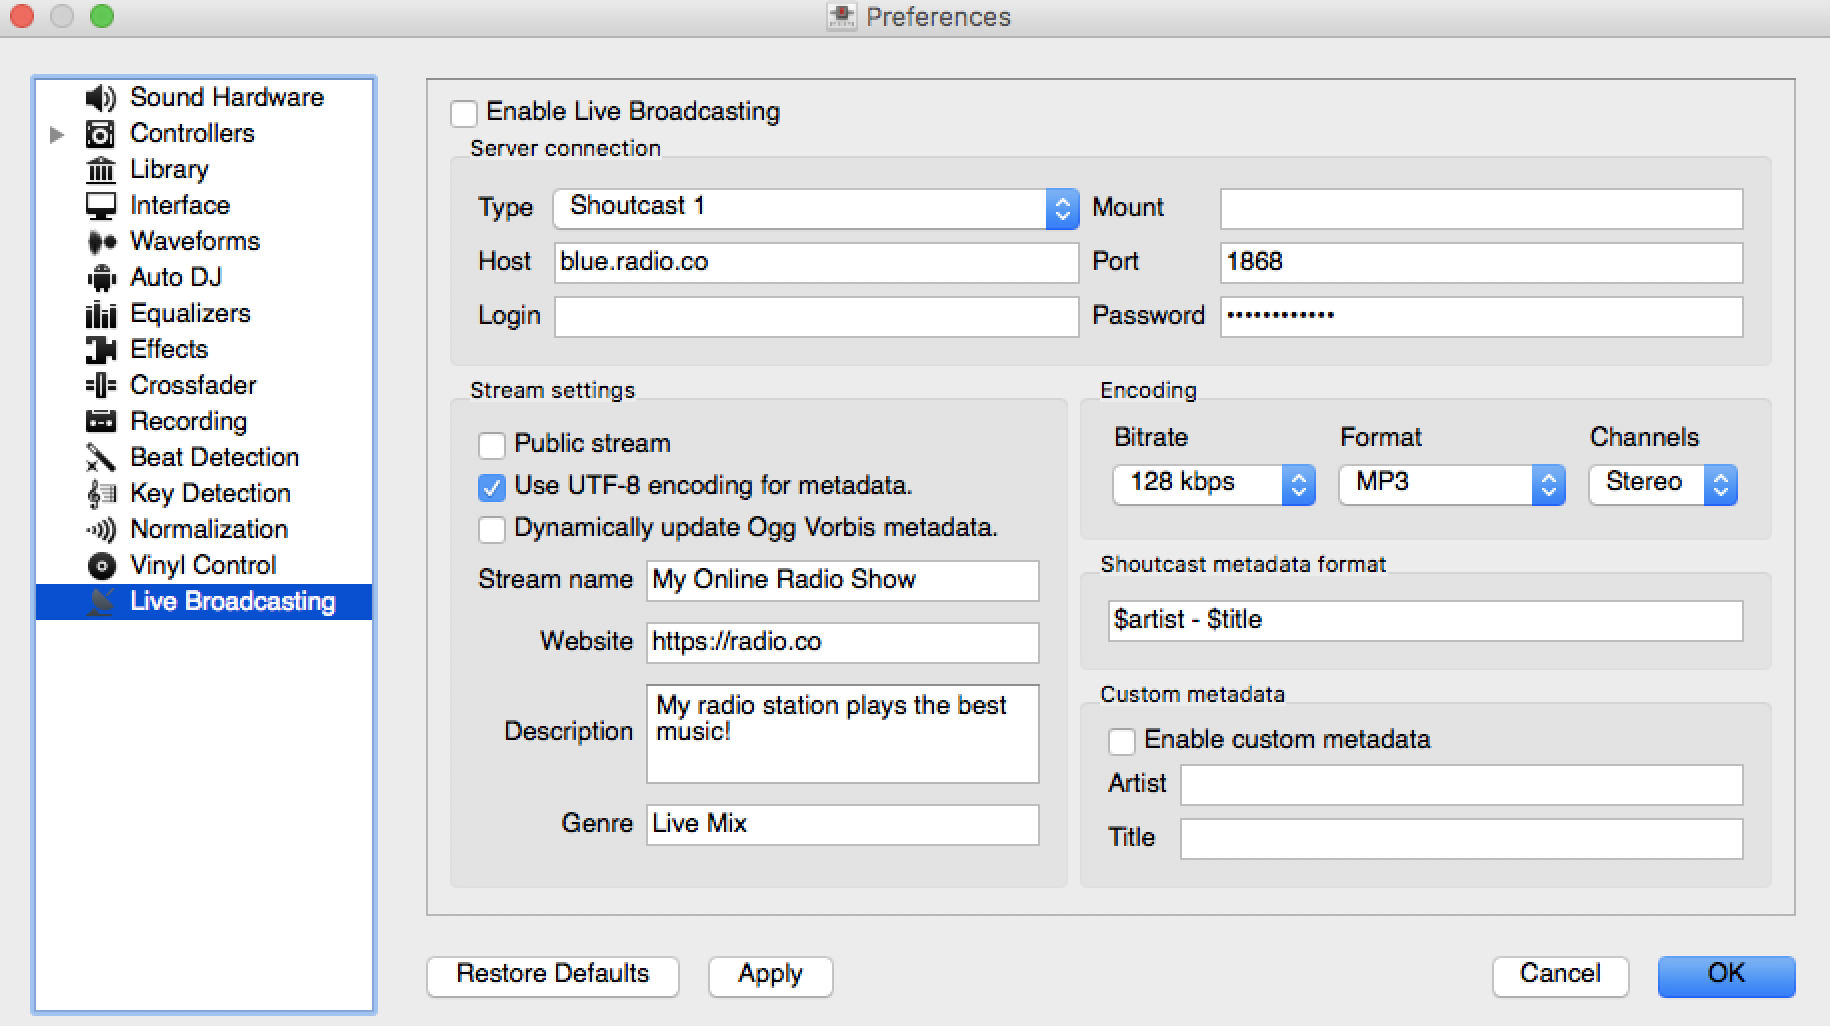Click the Host field containing blue.radio.co
Viewport: 1830px width, 1026px height.
pyautogui.click(x=816, y=262)
